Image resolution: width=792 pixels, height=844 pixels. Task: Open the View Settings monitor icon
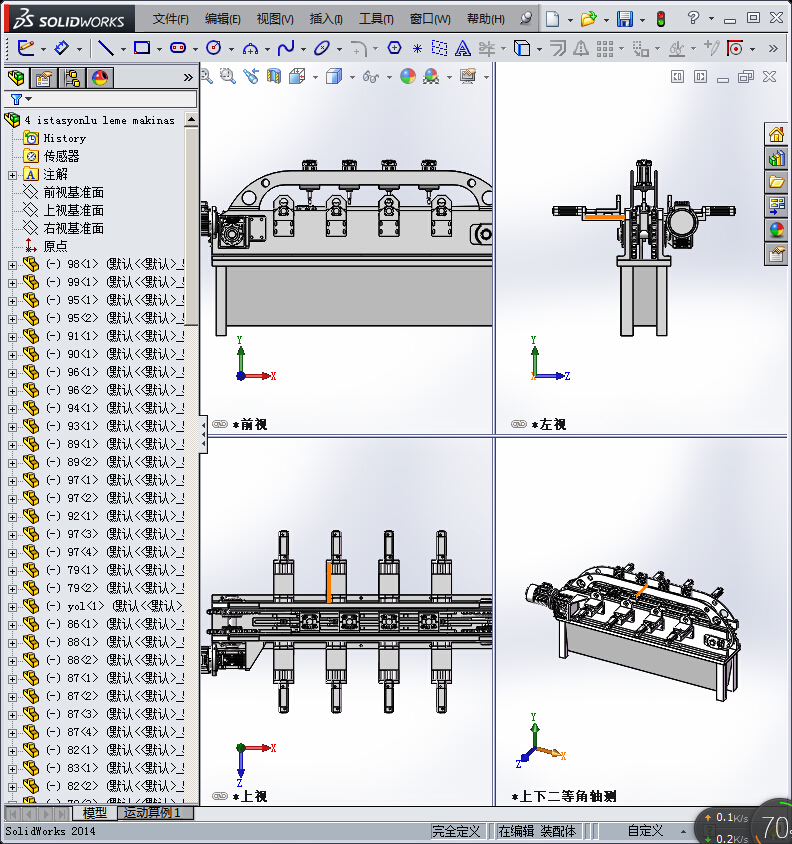pyautogui.click(x=468, y=76)
